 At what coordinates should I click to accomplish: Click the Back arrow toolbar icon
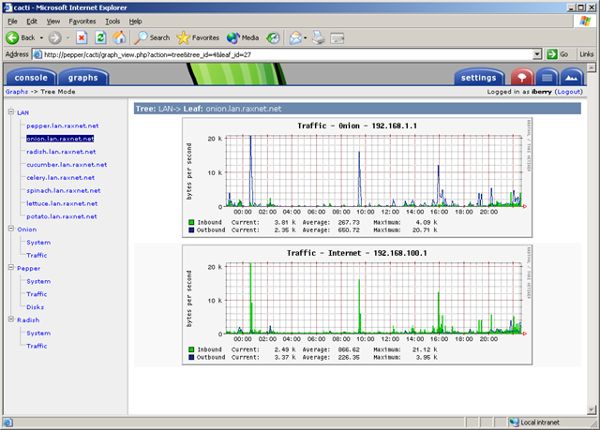pyautogui.click(x=12, y=37)
